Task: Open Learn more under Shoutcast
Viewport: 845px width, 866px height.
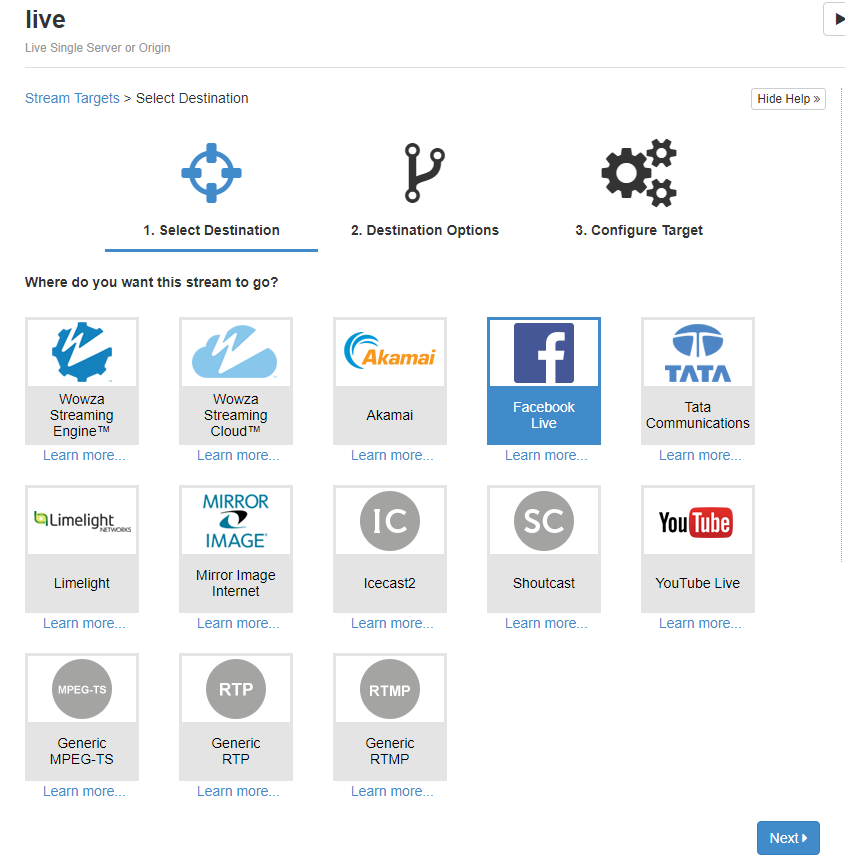Action: [546, 623]
